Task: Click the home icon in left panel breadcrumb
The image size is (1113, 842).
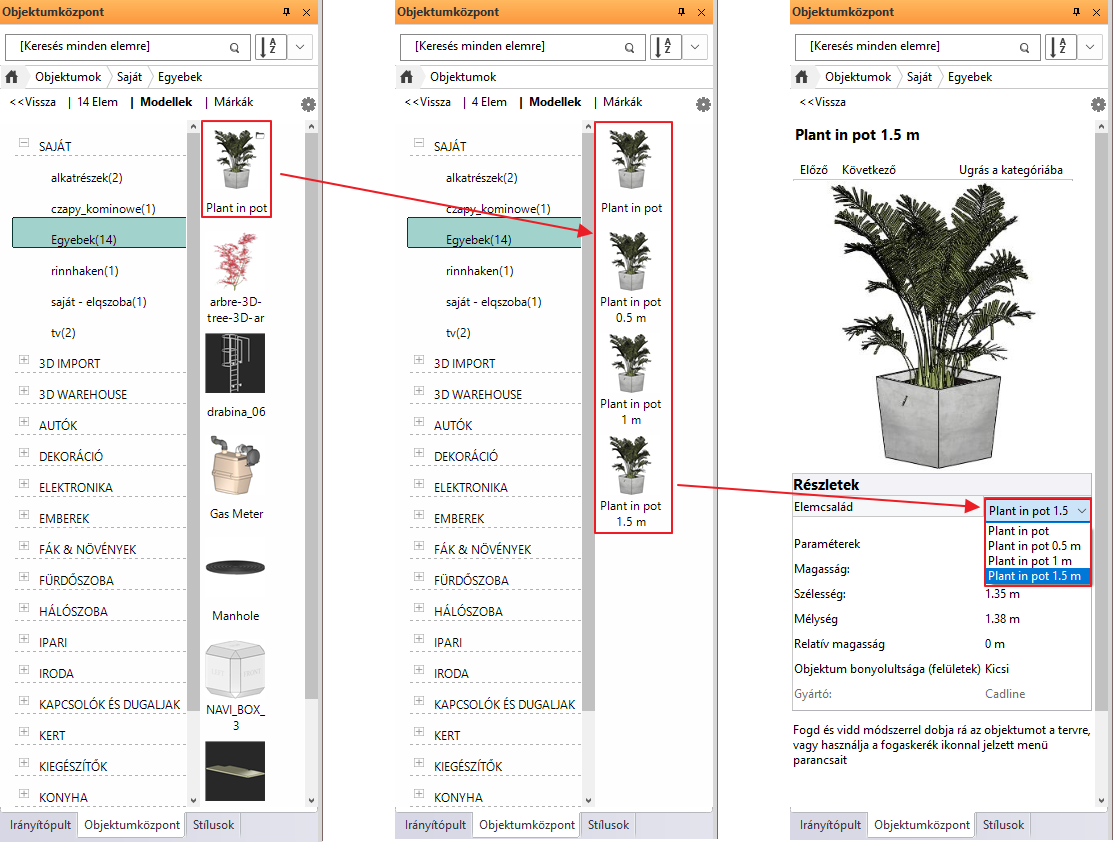Action: 13,77
